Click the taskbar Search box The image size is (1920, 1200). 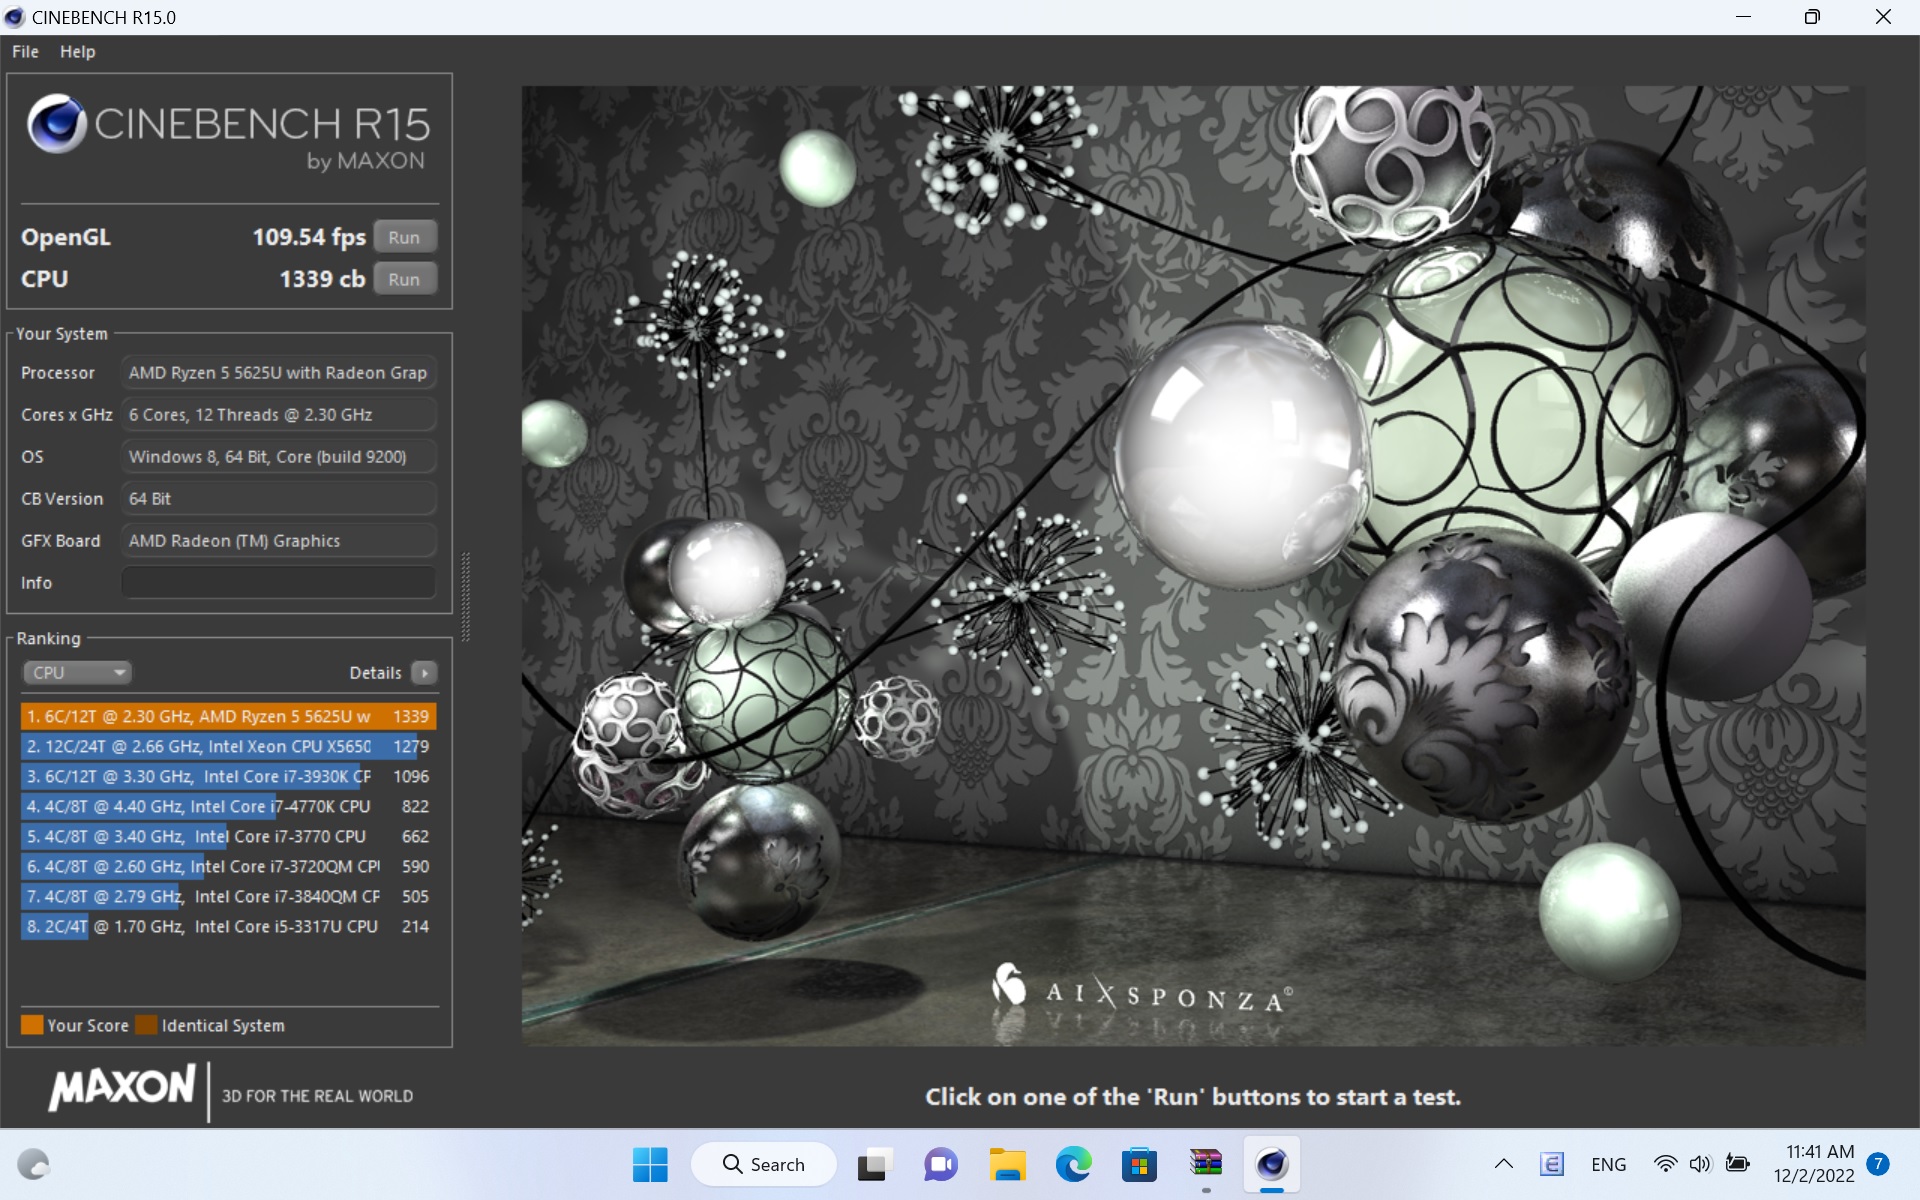(764, 1164)
